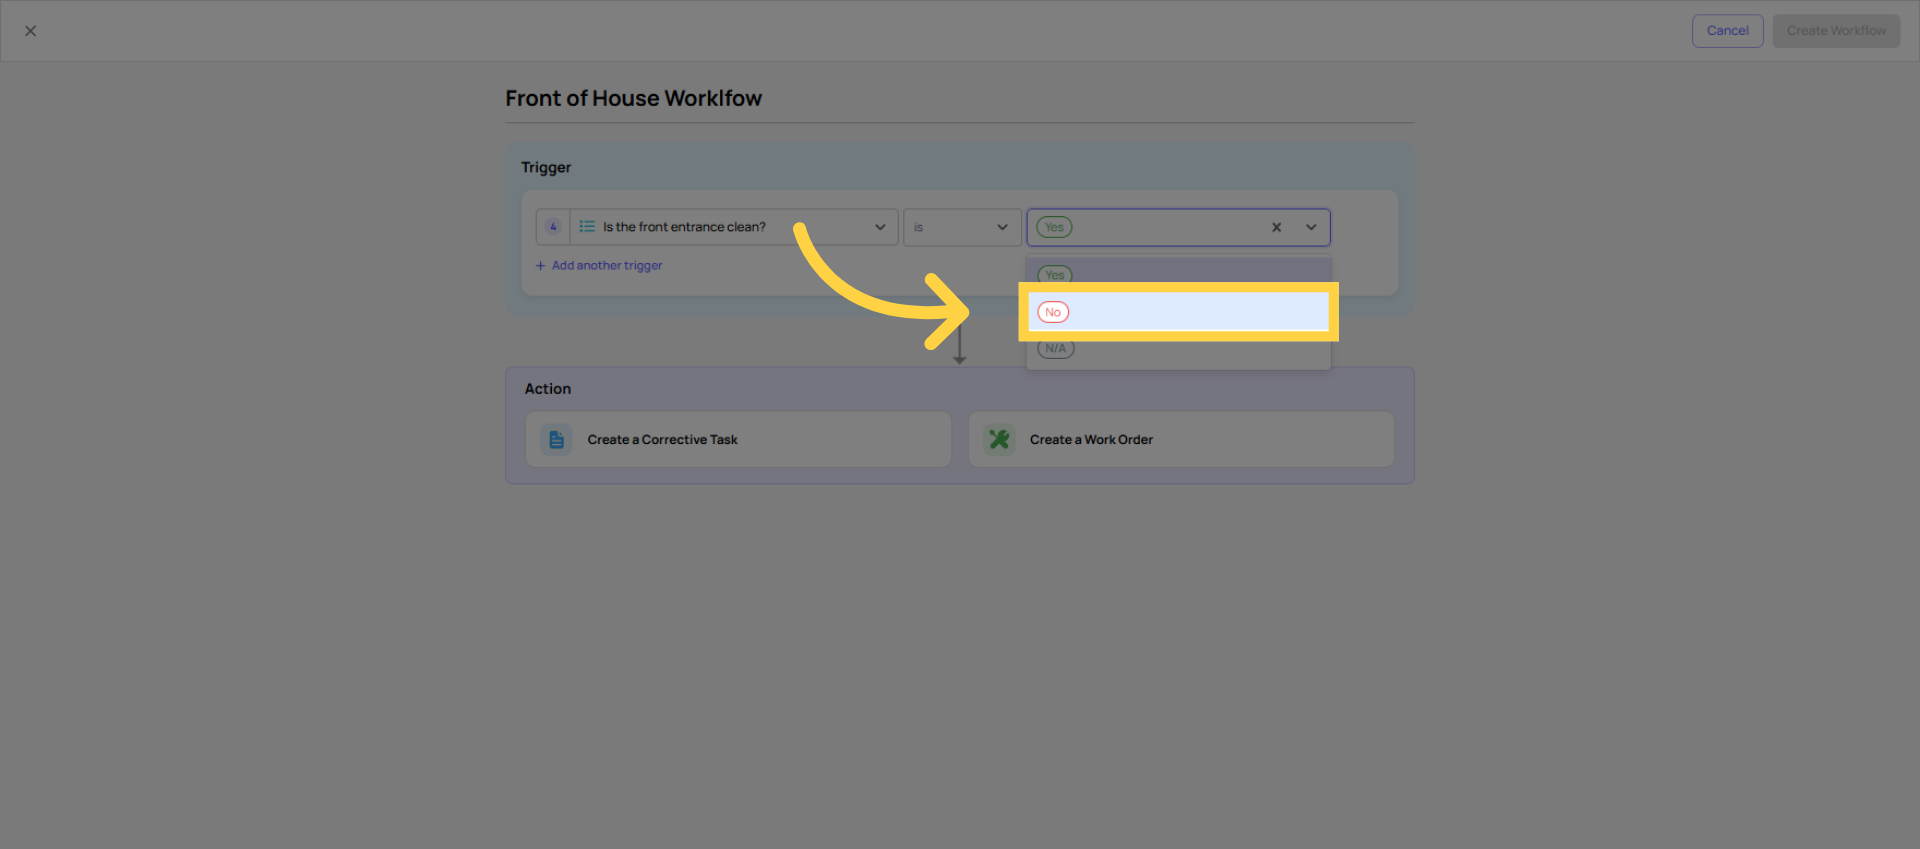1920x849 pixels.
Task: Choose Create a Work Order action
Action: click(x=1181, y=439)
